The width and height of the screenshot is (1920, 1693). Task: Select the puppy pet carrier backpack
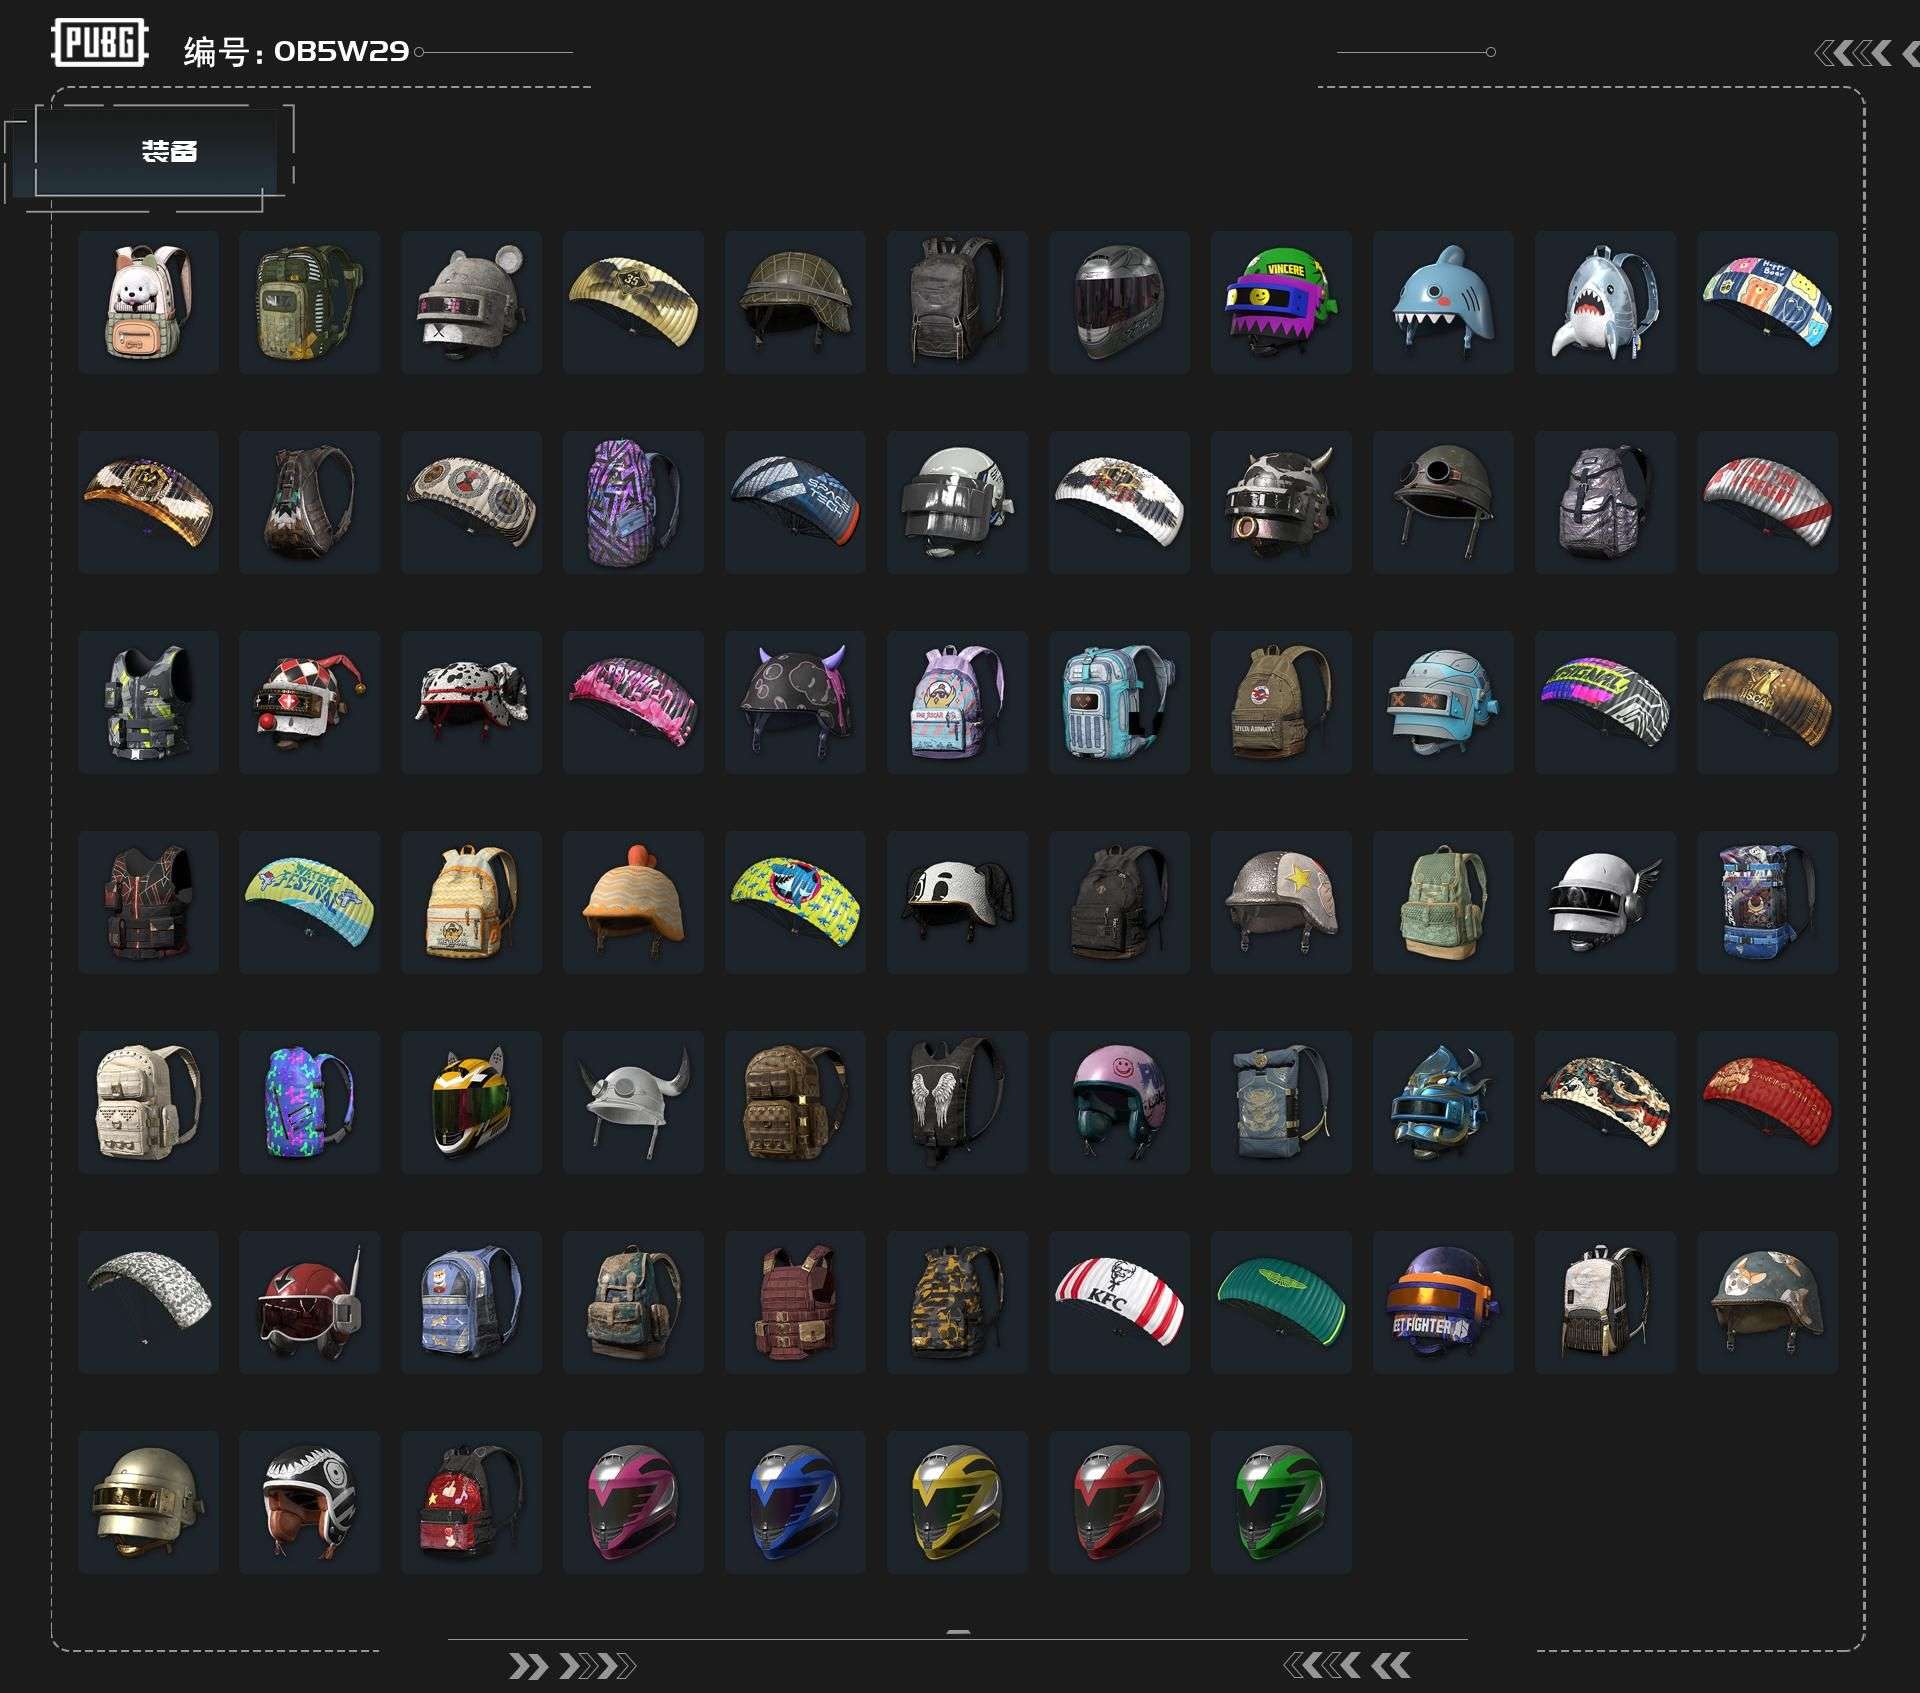point(148,301)
